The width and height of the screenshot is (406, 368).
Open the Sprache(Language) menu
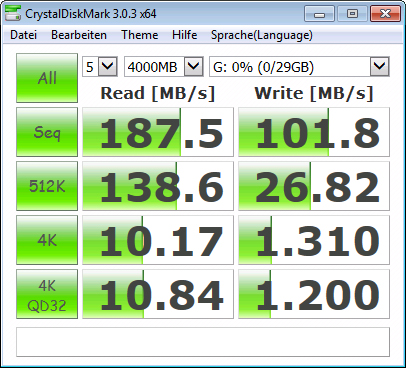262,35
